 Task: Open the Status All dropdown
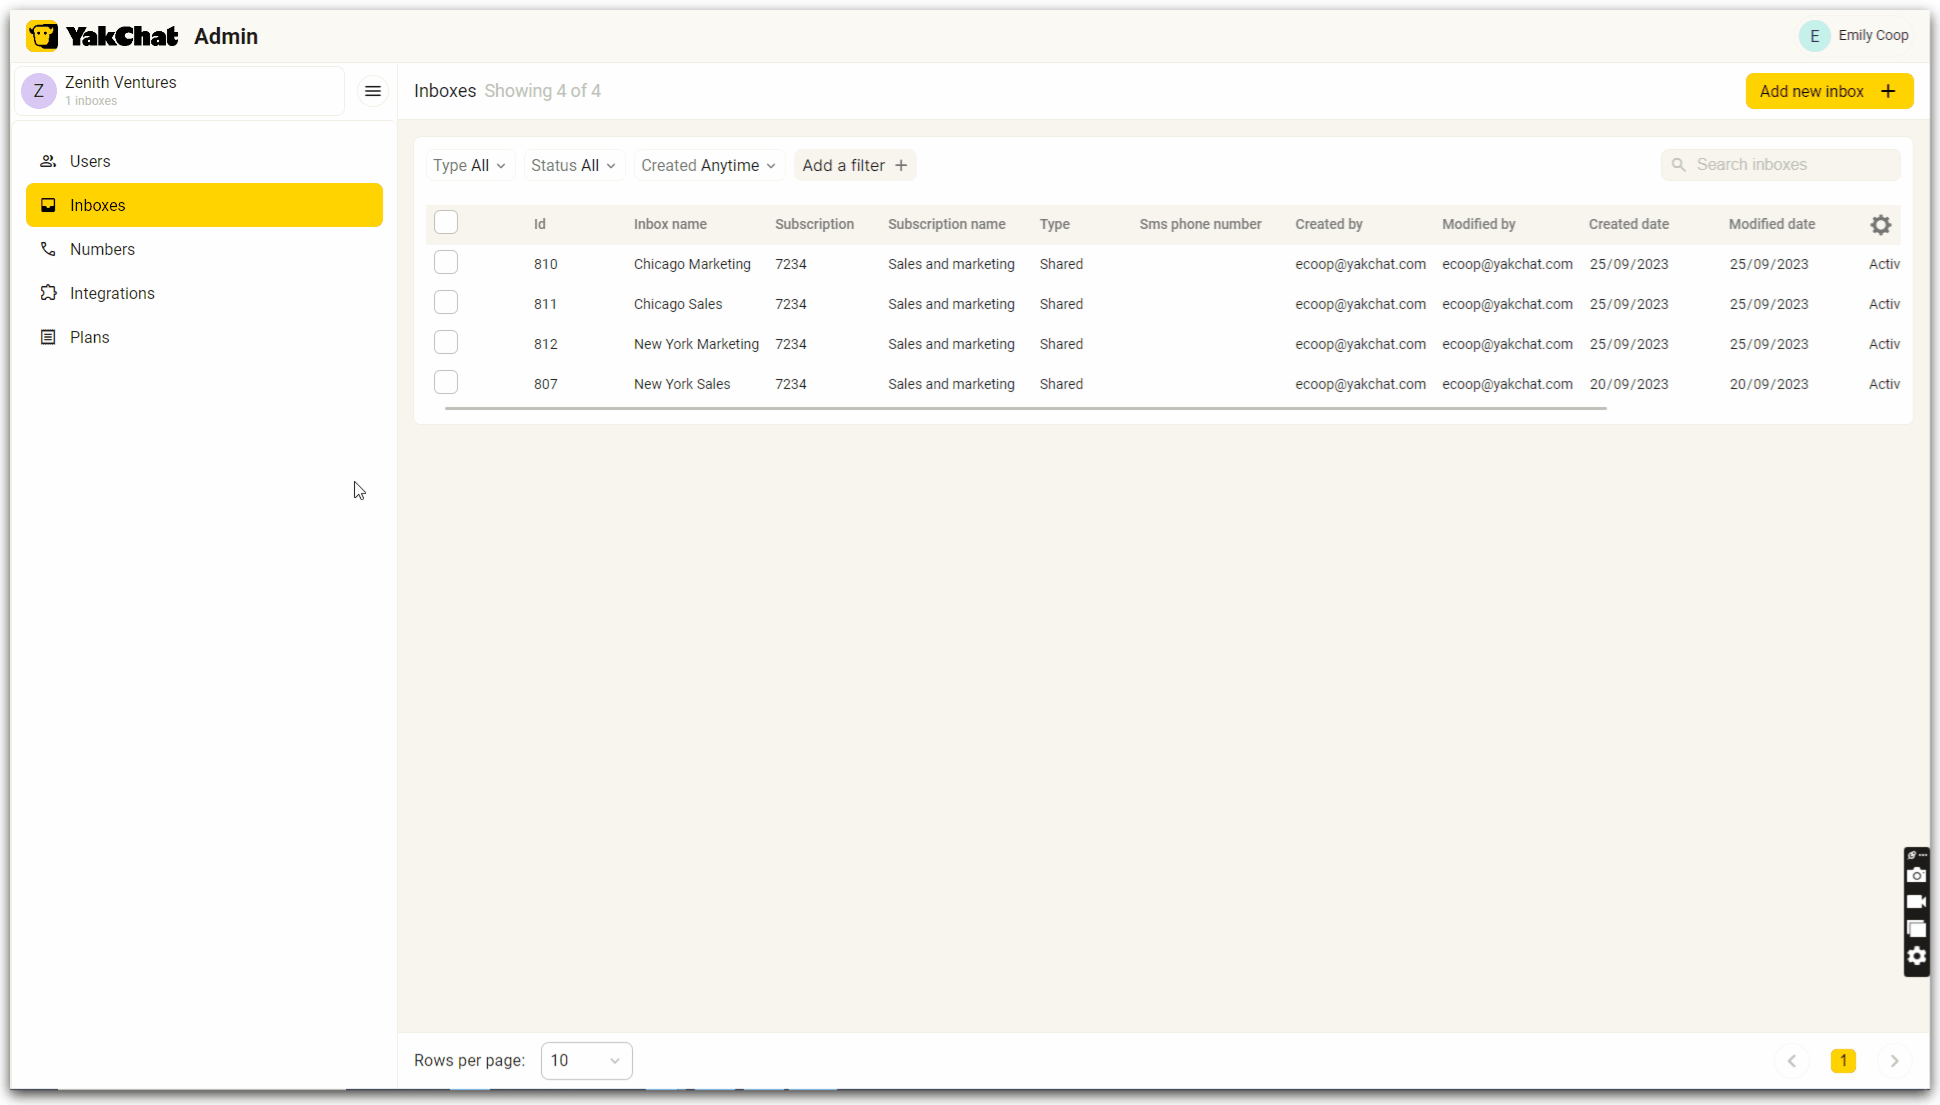573,166
